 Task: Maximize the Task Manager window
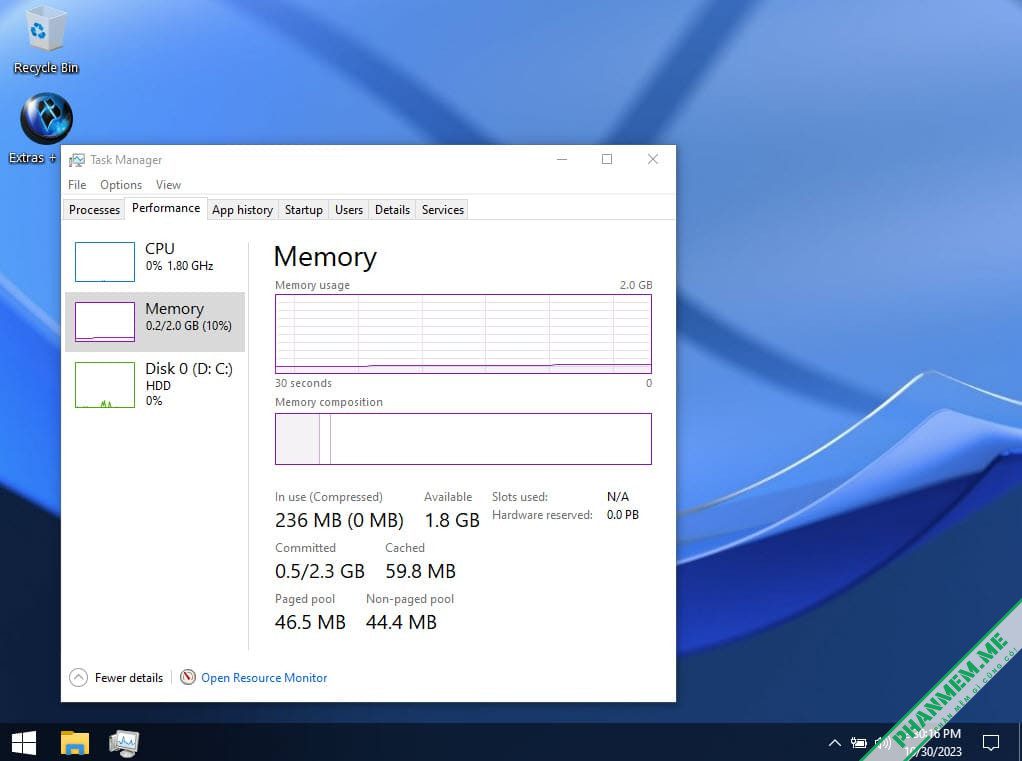point(607,160)
